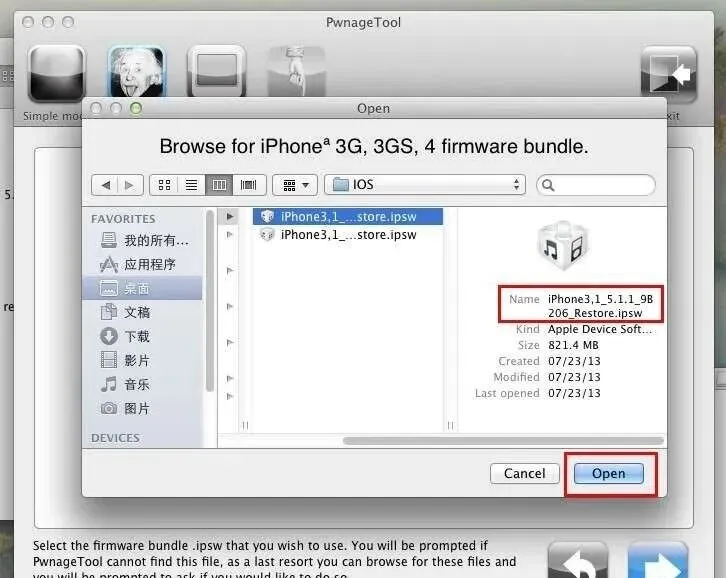Image resolution: width=726 pixels, height=578 pixels.
Task: Click the film strip icon next to 影片
Action: click(x=109, y=360)
